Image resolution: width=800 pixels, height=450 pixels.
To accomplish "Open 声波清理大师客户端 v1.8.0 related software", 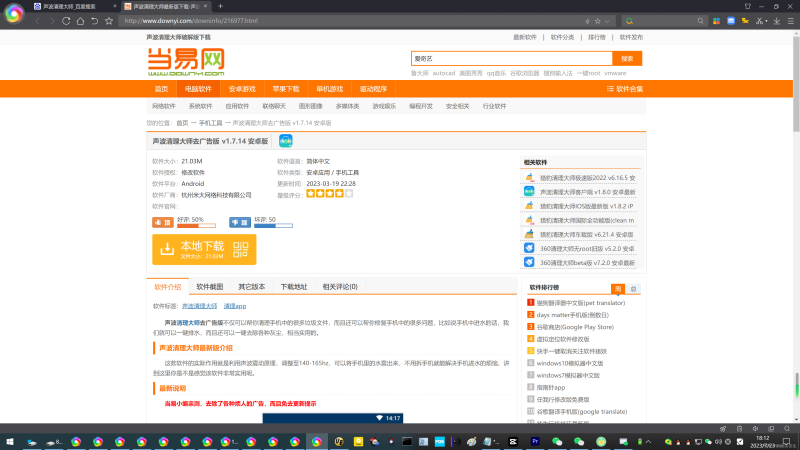I will pos(588,192).
